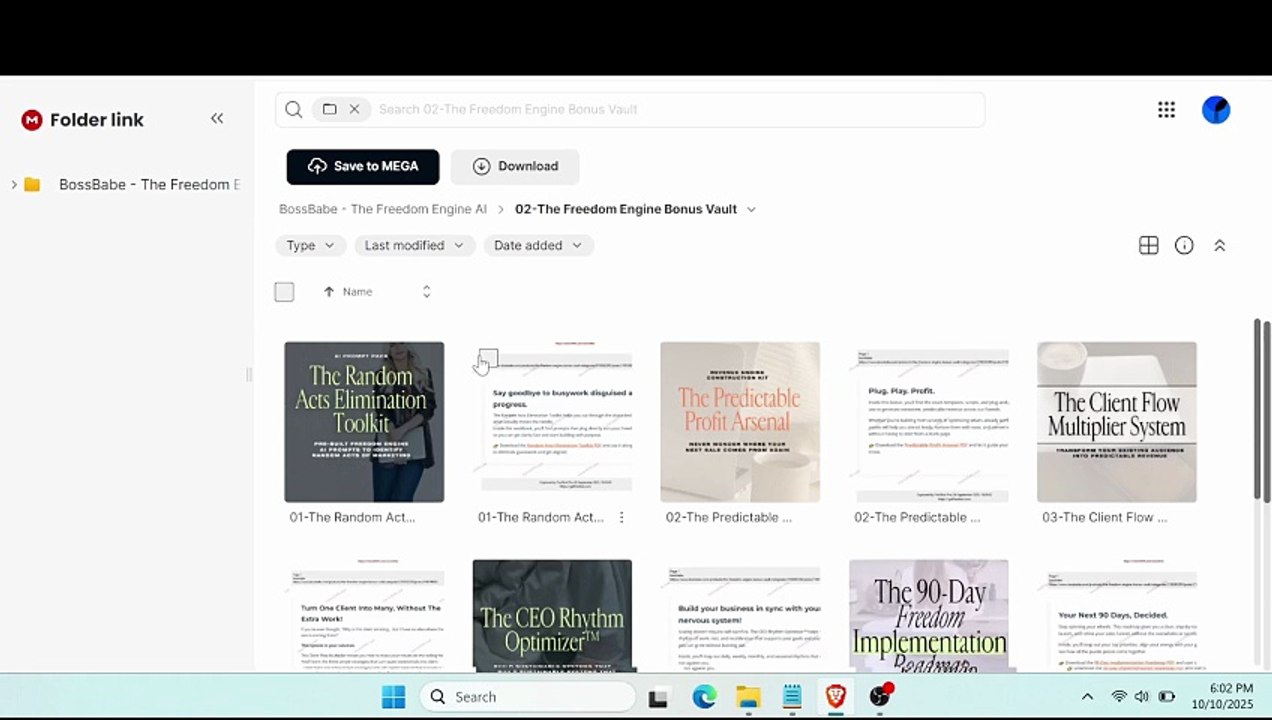
Task: Open the Turn One Client Into Many thumbnail
Action: coord(364,616)
